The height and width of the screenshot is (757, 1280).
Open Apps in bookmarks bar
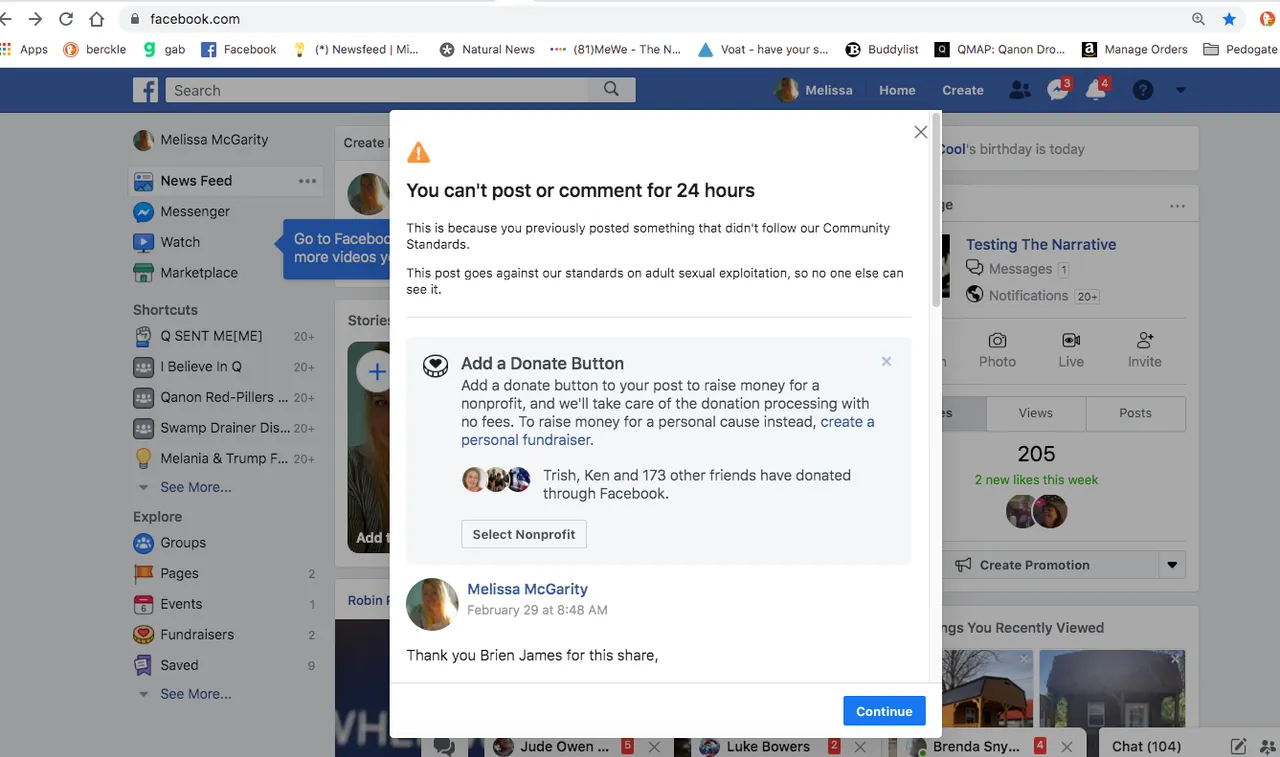coord(25,49)
